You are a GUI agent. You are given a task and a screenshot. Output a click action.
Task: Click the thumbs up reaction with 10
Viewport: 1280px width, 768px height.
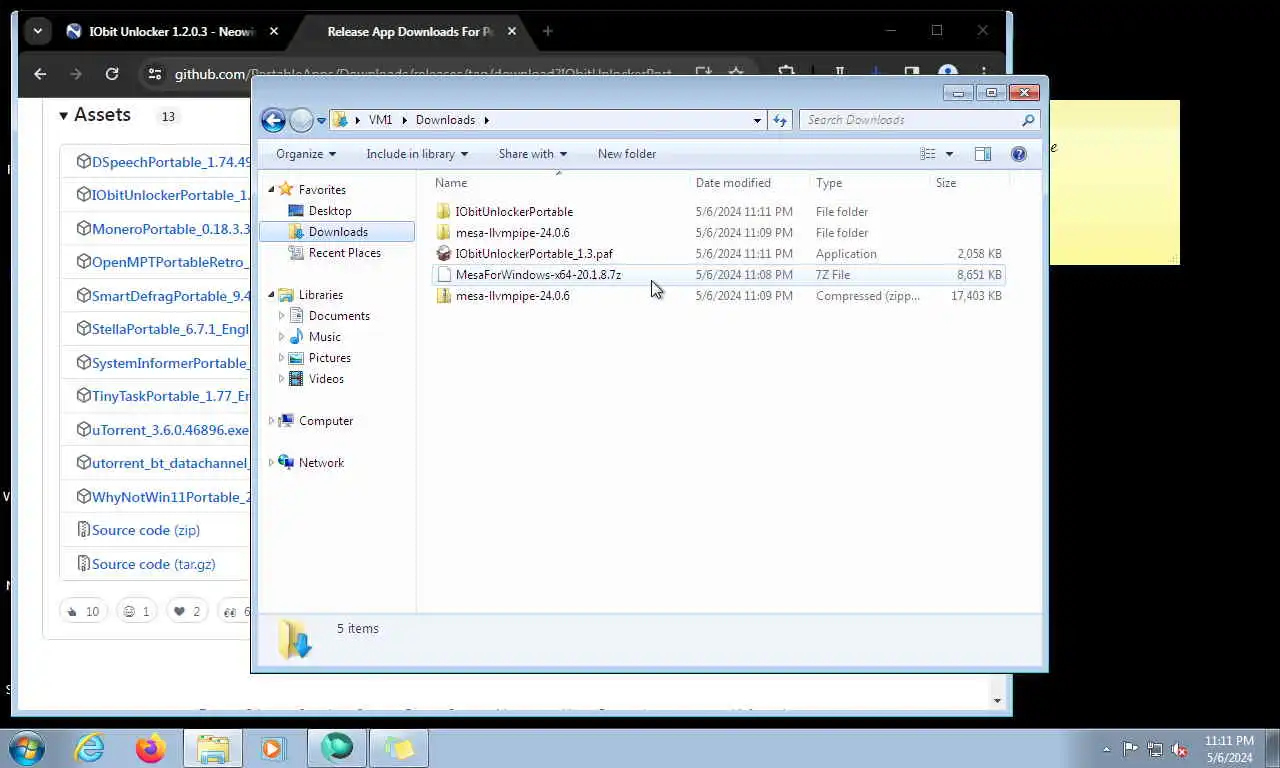click(x=83, y=611)
